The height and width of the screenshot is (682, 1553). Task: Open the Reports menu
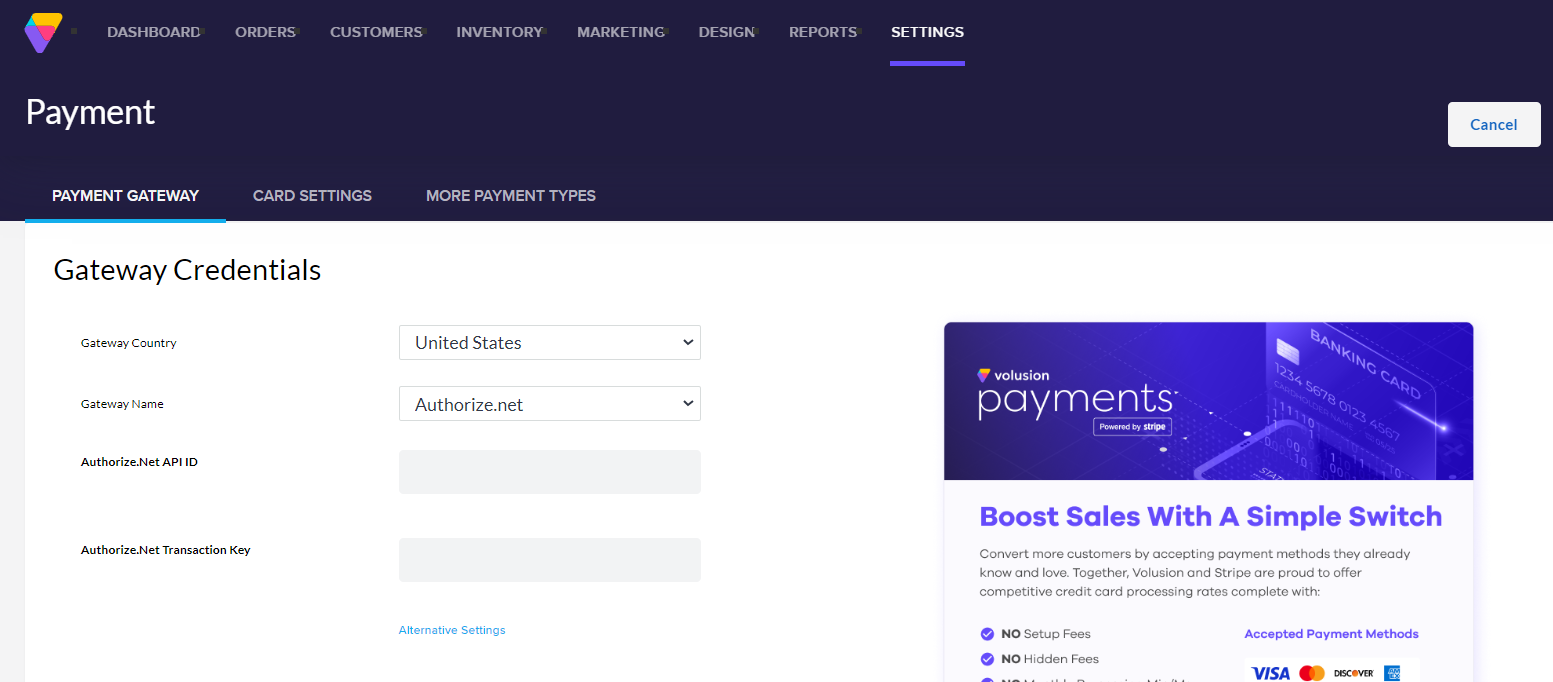click(822, 32)
